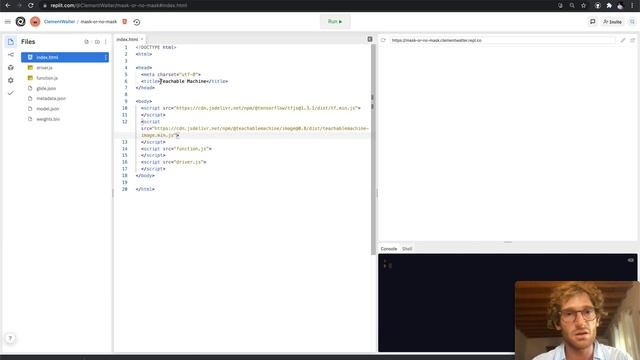Screen dimensions: 640x360
Task: Switch to the Console tab
Action: point(389,249)
